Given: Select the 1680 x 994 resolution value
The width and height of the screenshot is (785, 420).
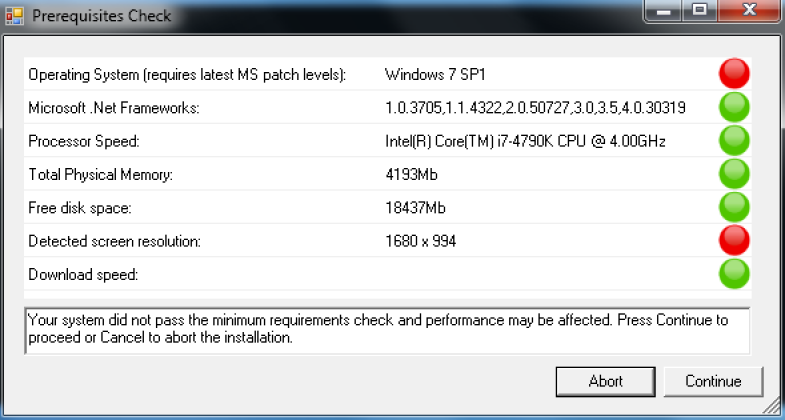Looking at the screenshot, I should pos(421,241).
